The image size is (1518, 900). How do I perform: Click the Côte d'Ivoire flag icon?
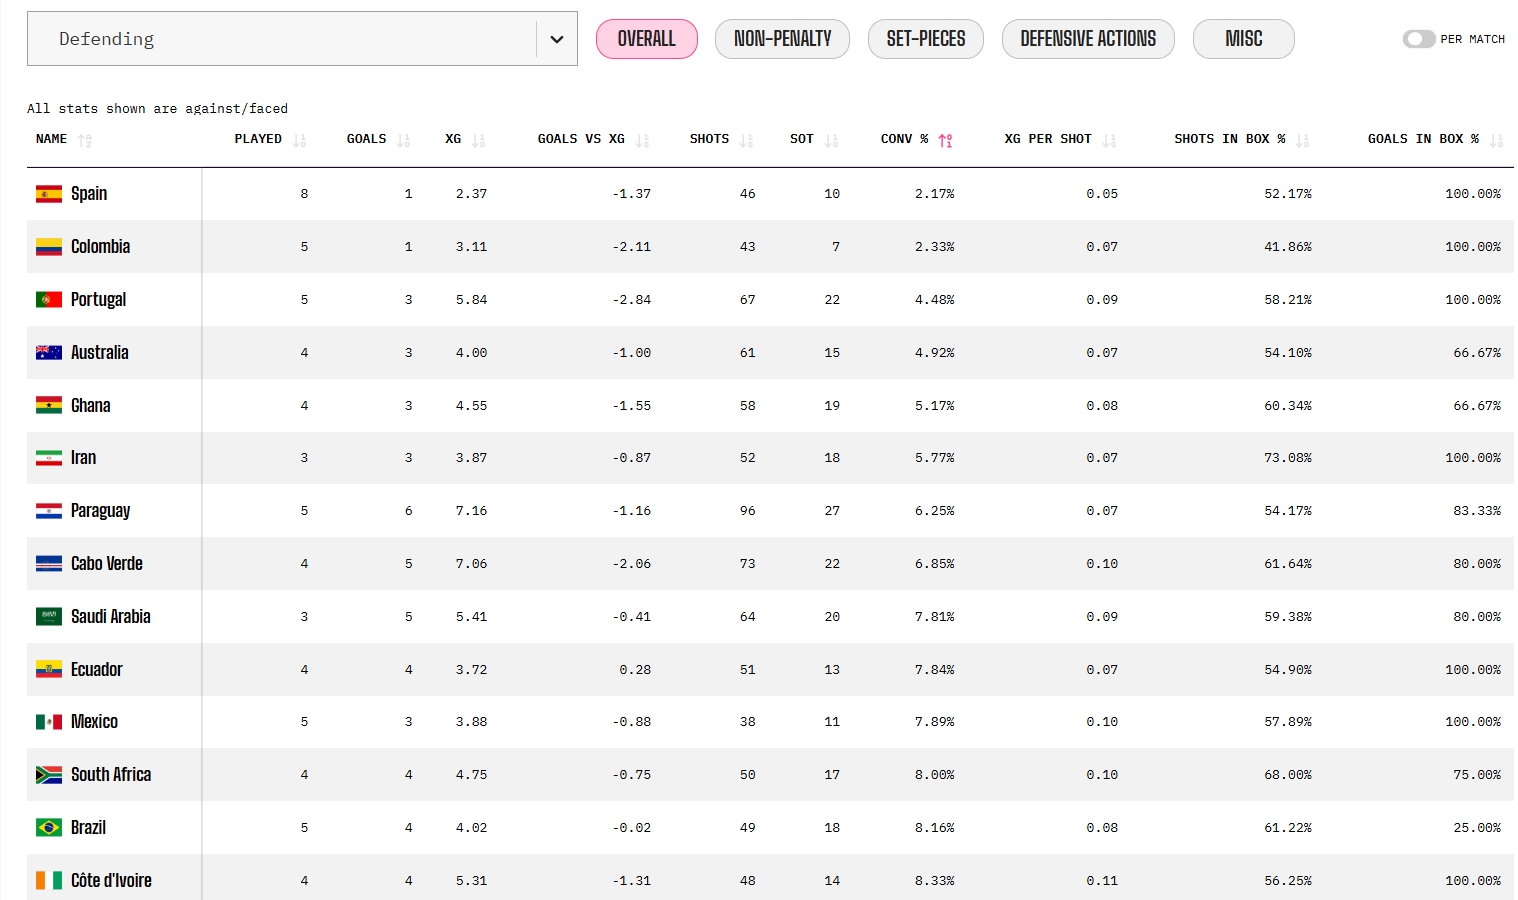pyautogui.click(x=49, y=880)
